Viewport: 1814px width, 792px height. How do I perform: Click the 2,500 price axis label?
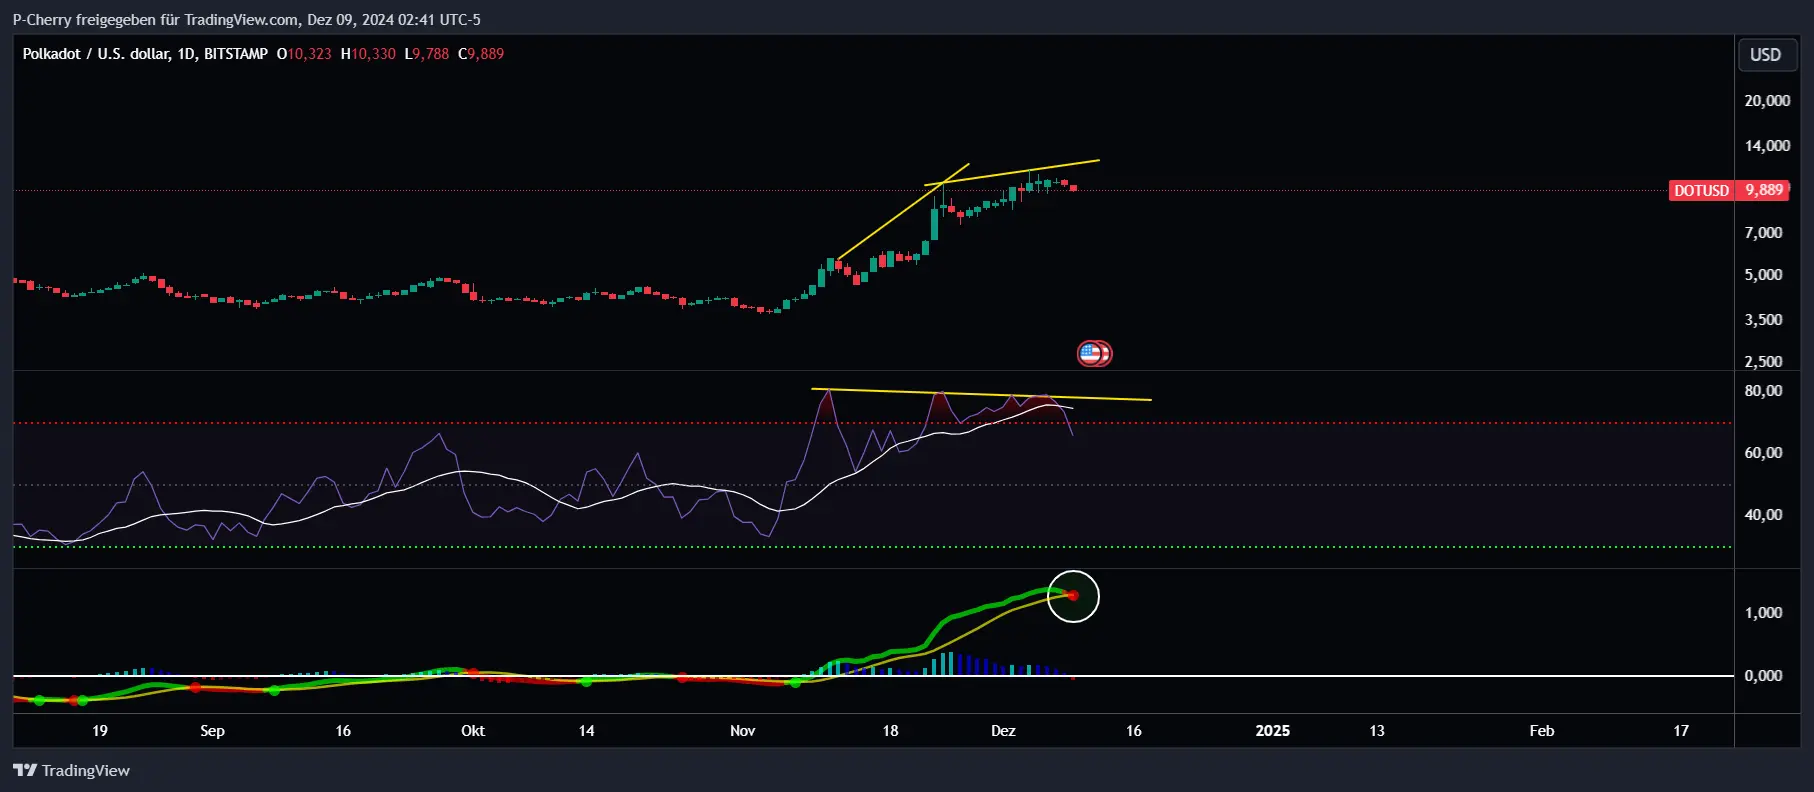[1763, 362]
